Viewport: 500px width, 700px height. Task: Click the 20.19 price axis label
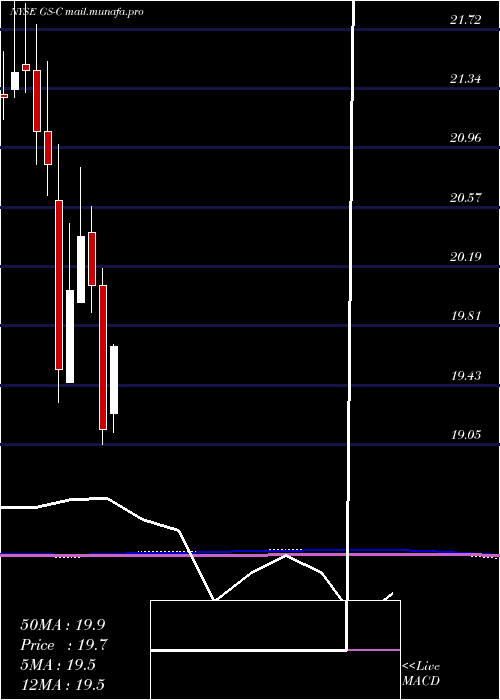pyautogui.click(x=466, y=257)
